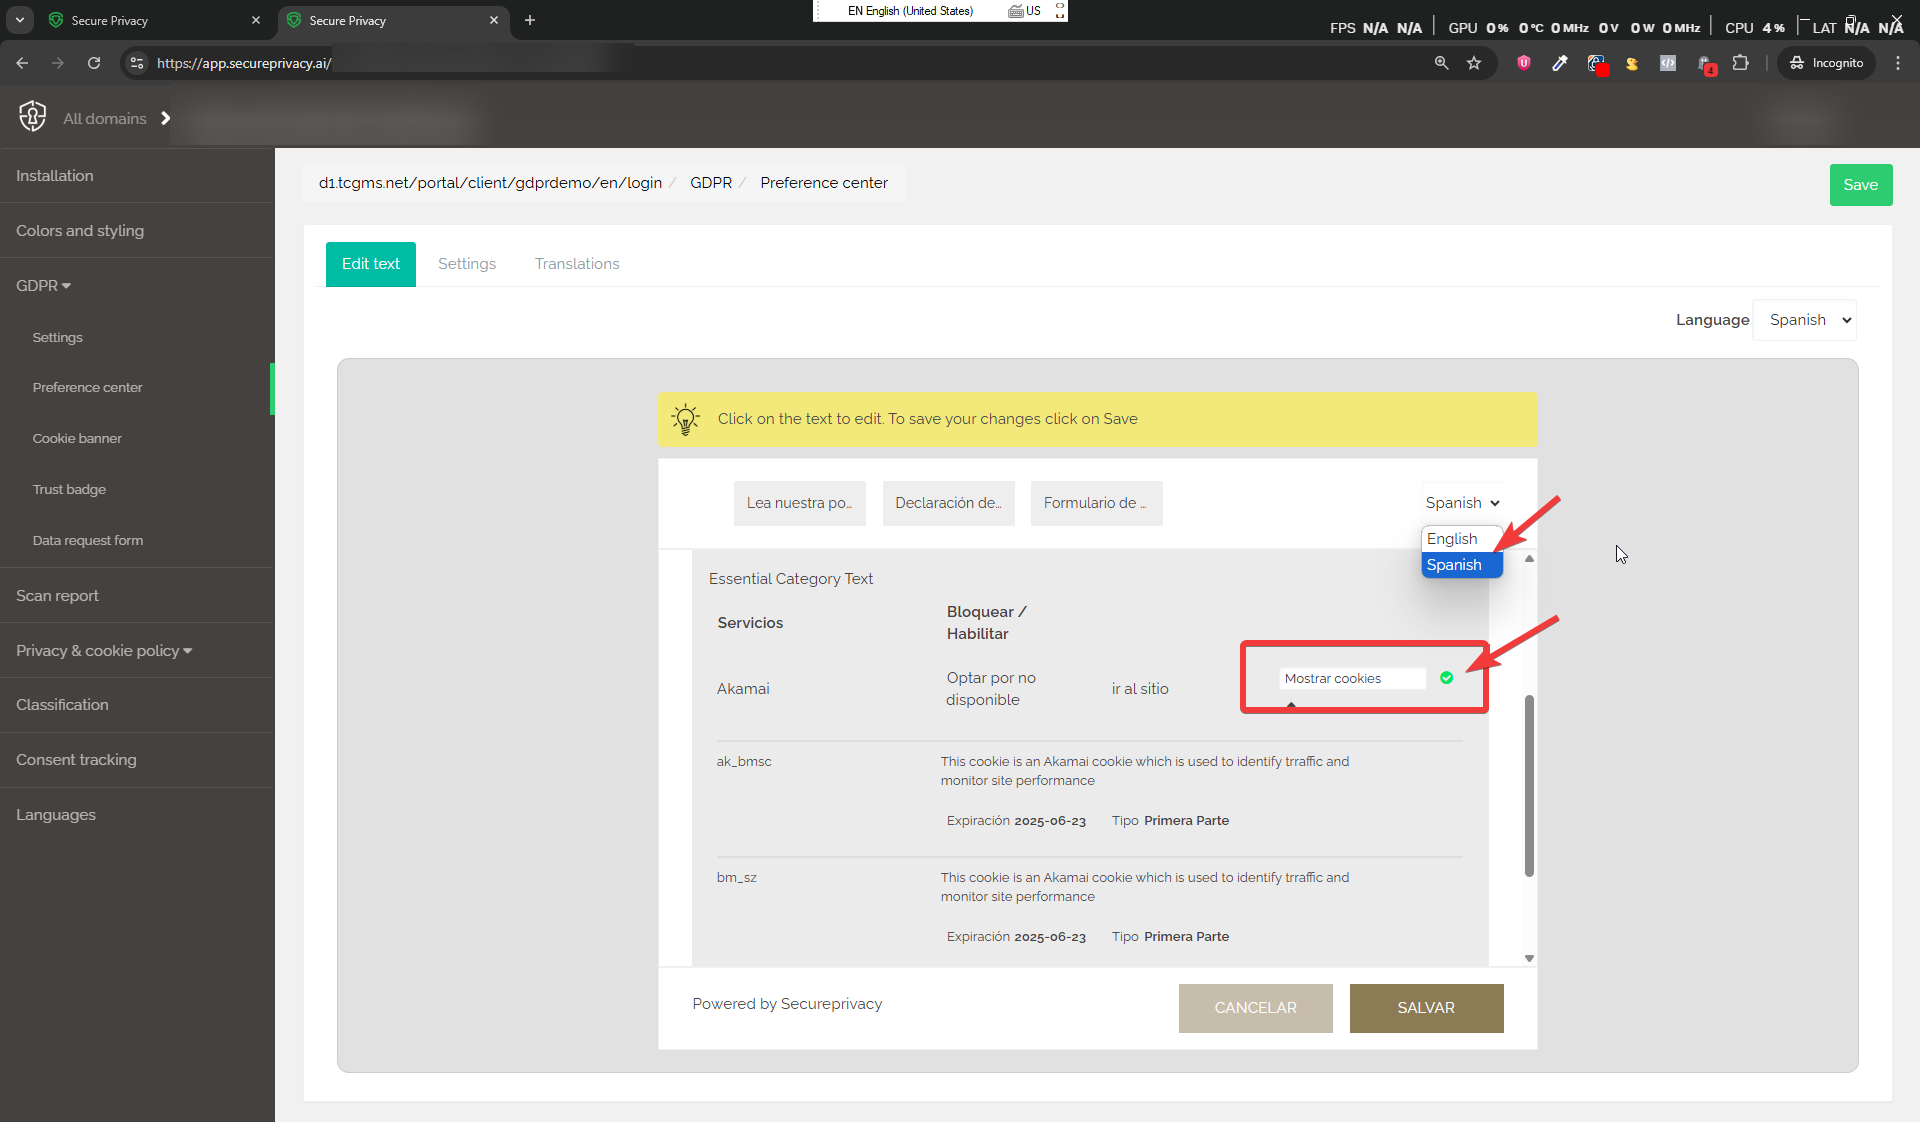1920x1122 pixels.
Task: Expand the Privacy & cookie policy section
Action: tap(103, 650)
